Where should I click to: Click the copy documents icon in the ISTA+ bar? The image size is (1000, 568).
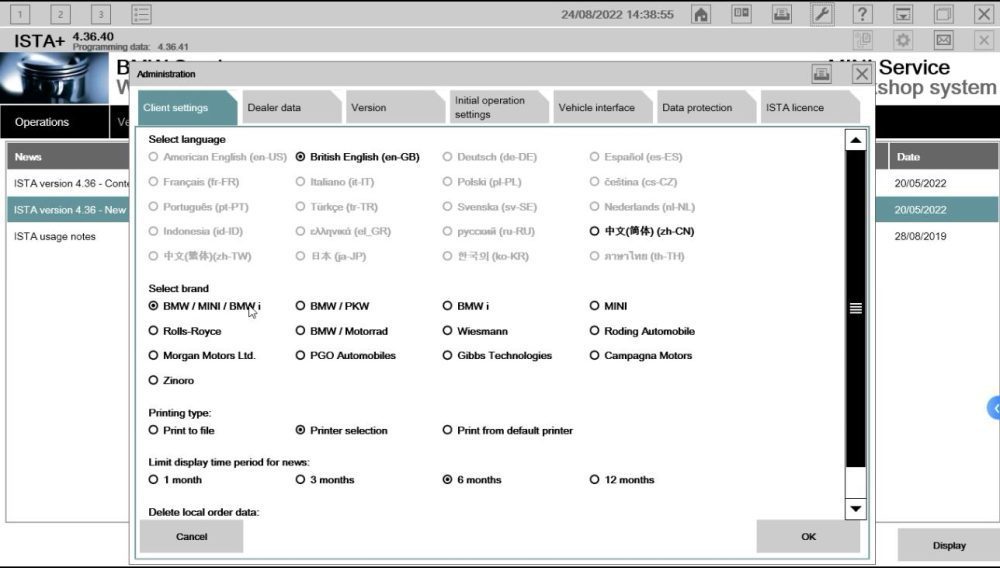[863, 40]
